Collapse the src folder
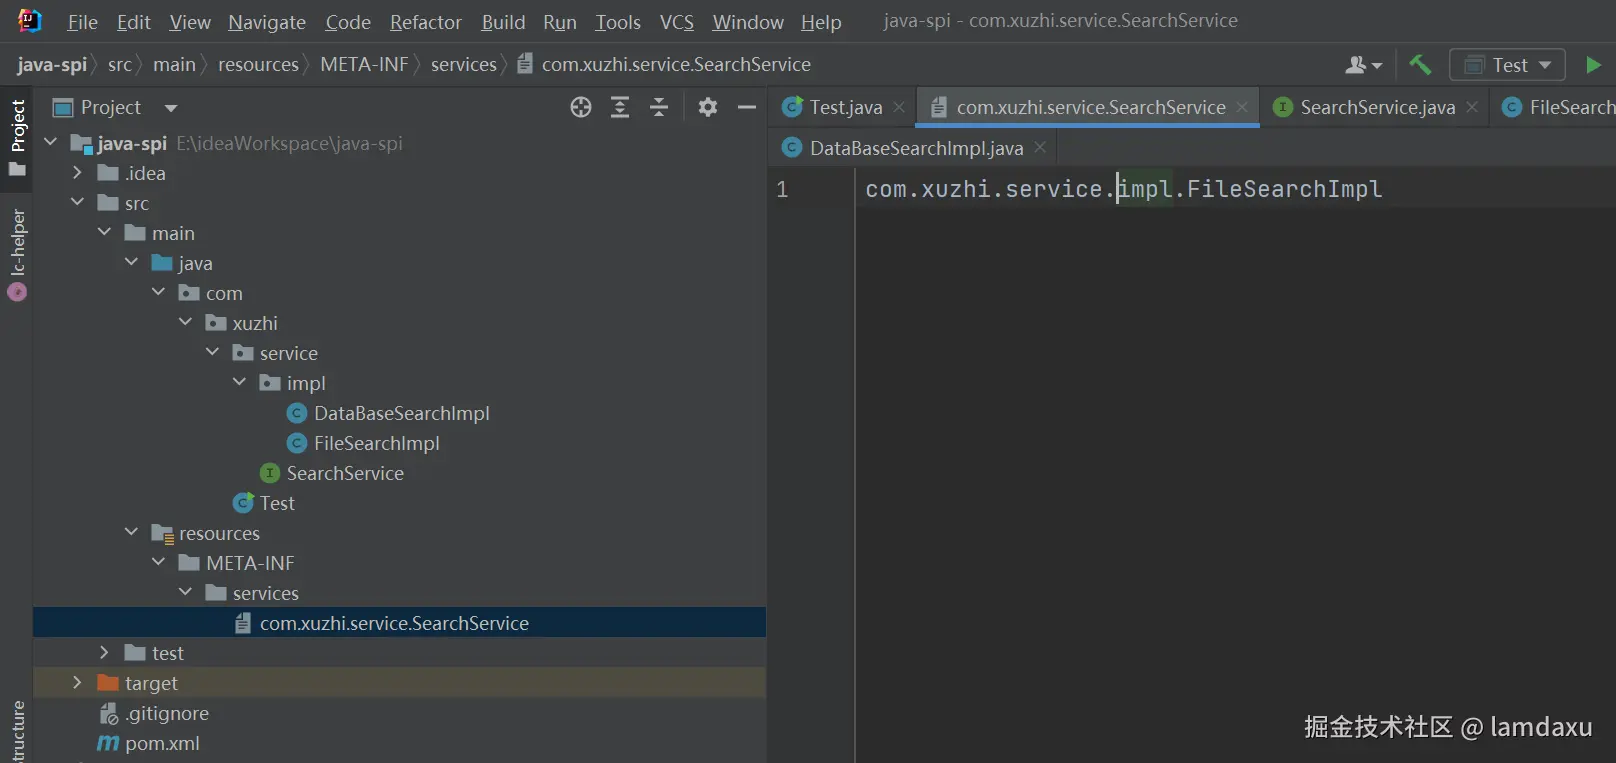The width and height of the screenshot is (1616, 763). point(78,203)
